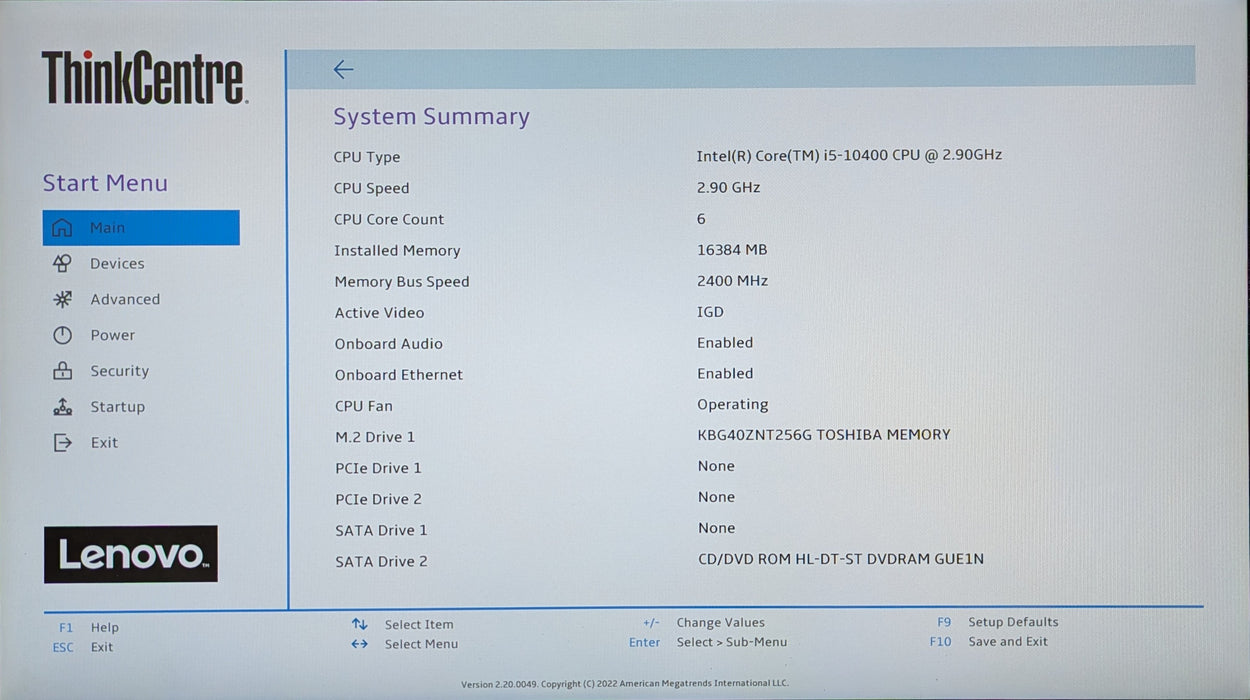Click the +/- Change Values hint
1250x700 pixels.
pos(703,623)
